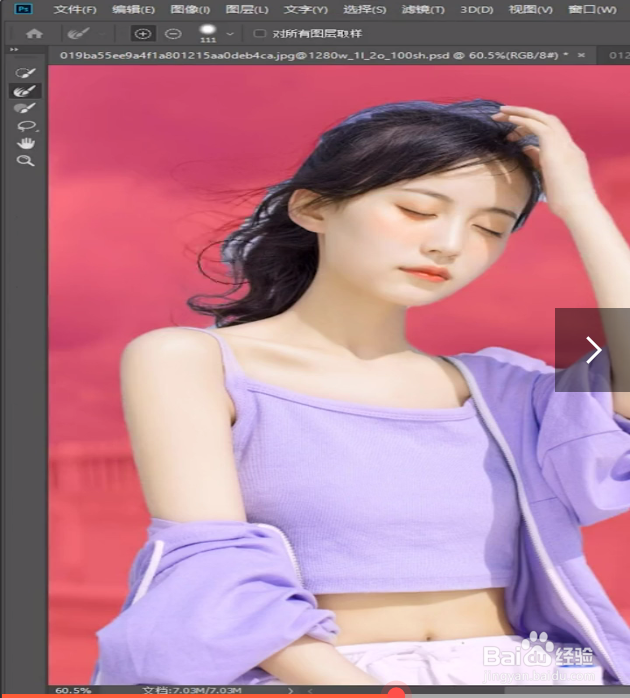This screenshot has width=630, height=698.
Task: Go to next image with right chevron
Action: [593, 350]
